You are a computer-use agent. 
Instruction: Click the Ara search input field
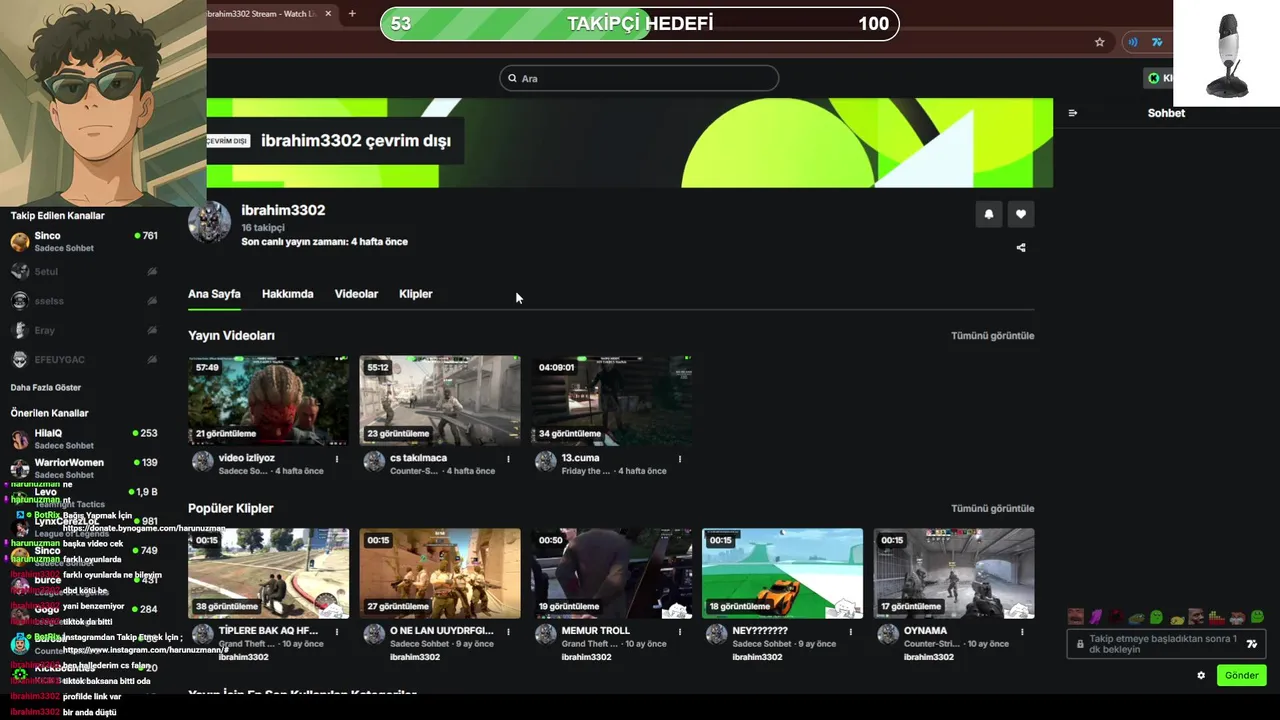pos(639,78)
